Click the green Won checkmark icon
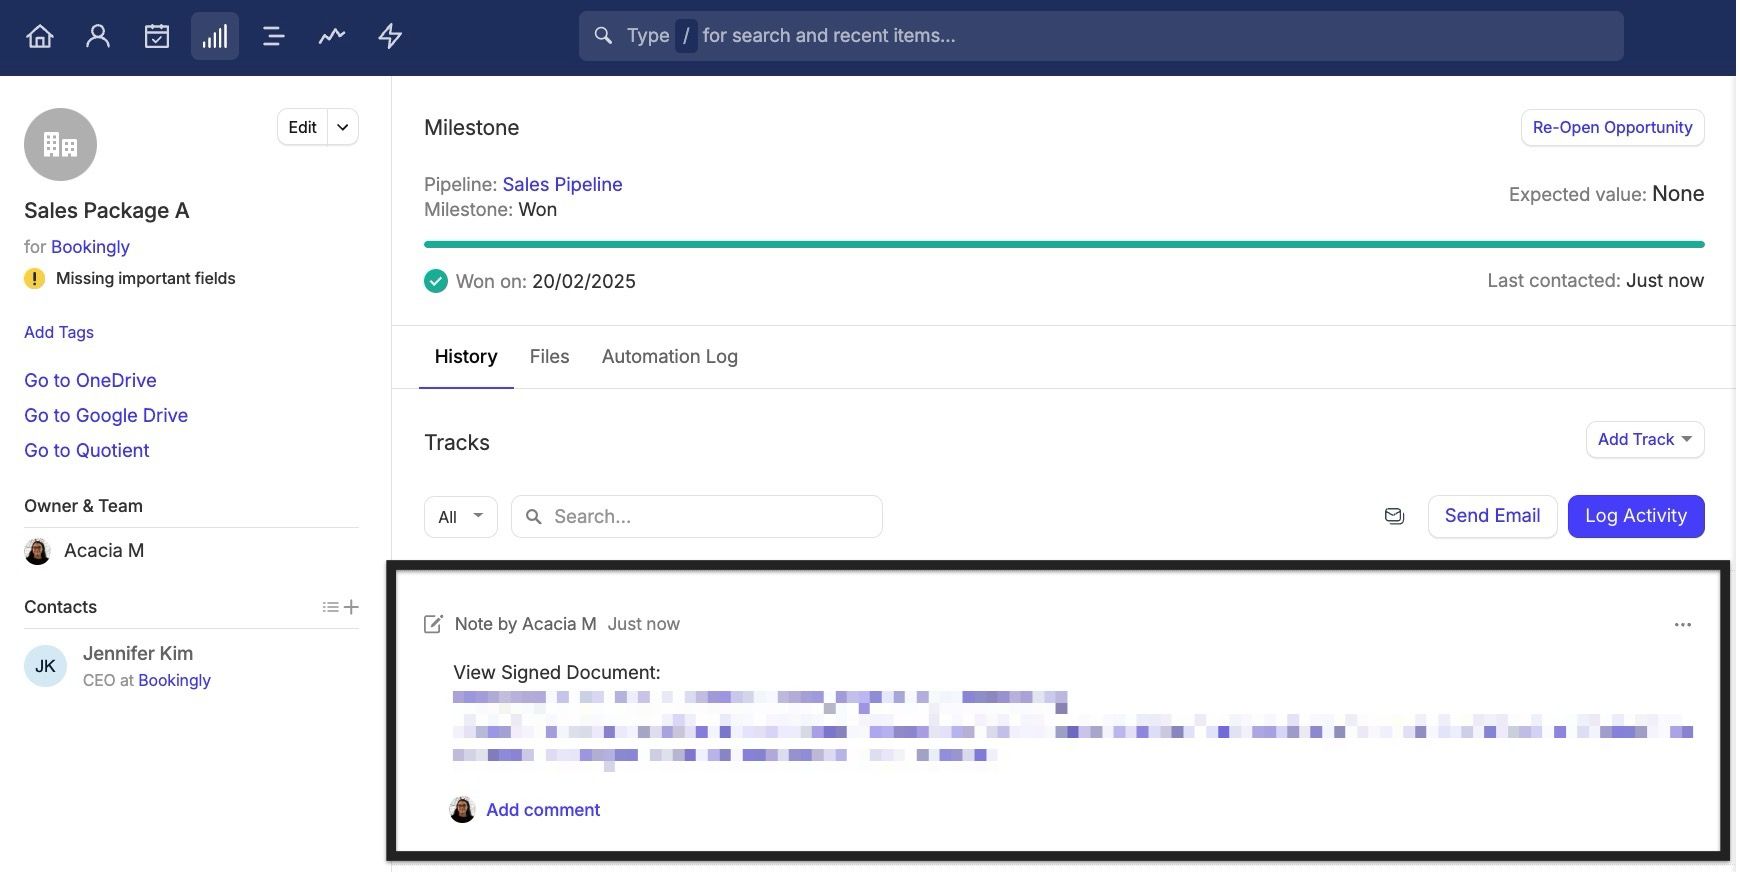The image size is (1740, 872). click(x=436, y=281)
